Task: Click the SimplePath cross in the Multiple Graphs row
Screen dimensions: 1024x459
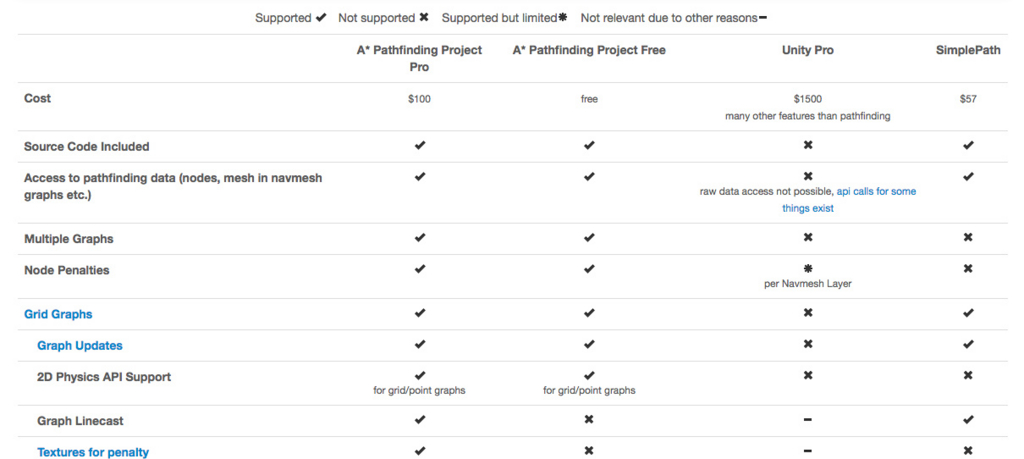Action: click(968, 238)
